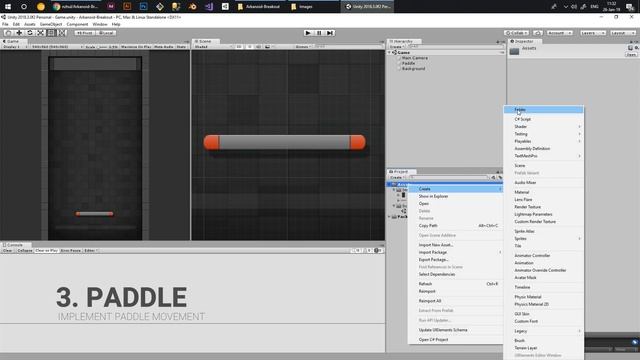The image size is (640, 360).
Task: Open Blender from the taskbar
Action: (x=192, y=7)
